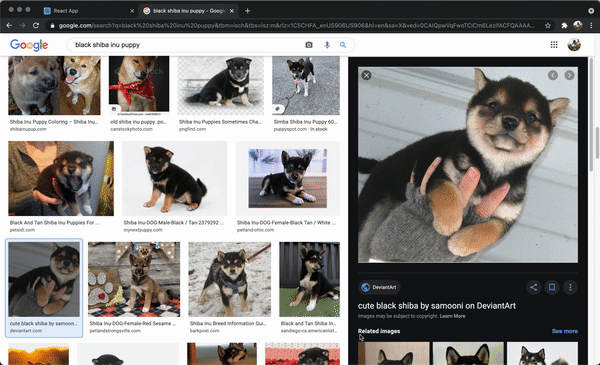The width and height of the screenshot is (600, 365).
Task: Click the petland-ohio.com source text
Action: coord(255,230)
